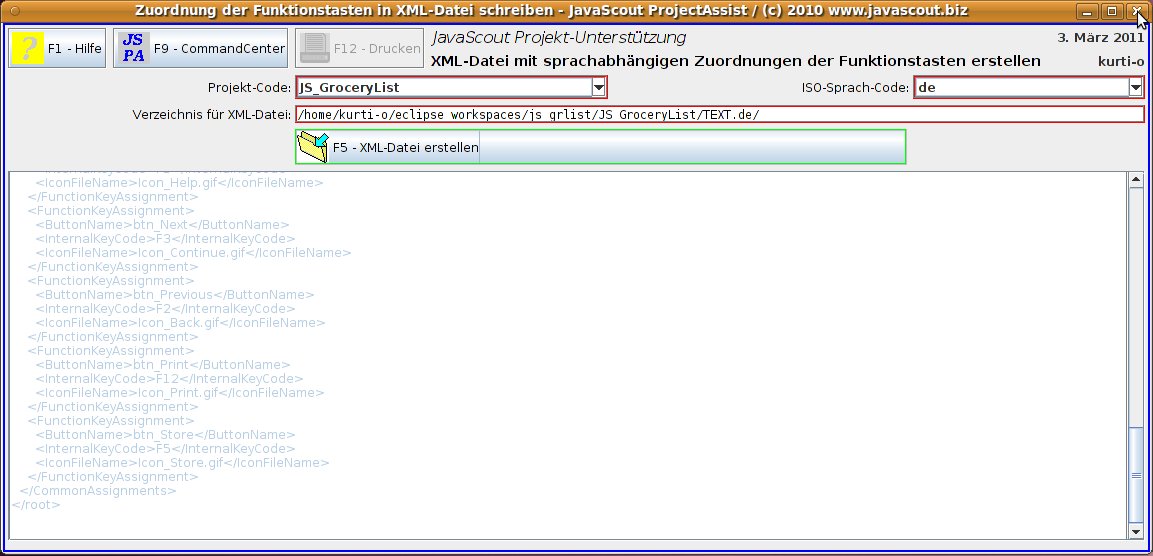The image size is (1153, 556).
Task: Click the yellow question mark help icon
Action: point(28,48)
